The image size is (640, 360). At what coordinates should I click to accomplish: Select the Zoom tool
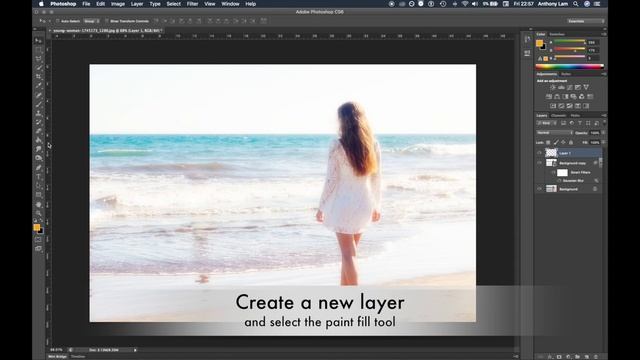coord(38,213)
